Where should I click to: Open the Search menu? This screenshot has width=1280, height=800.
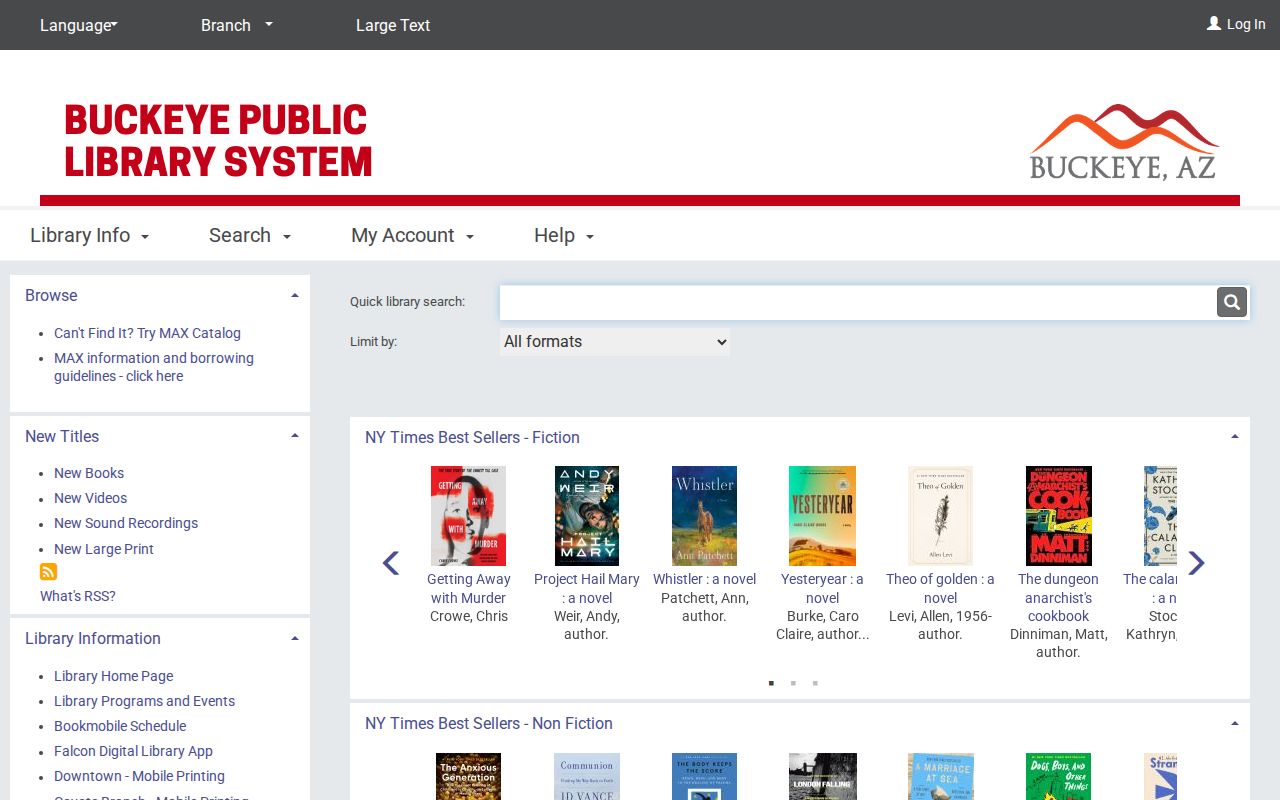click(x=249, y=236)
